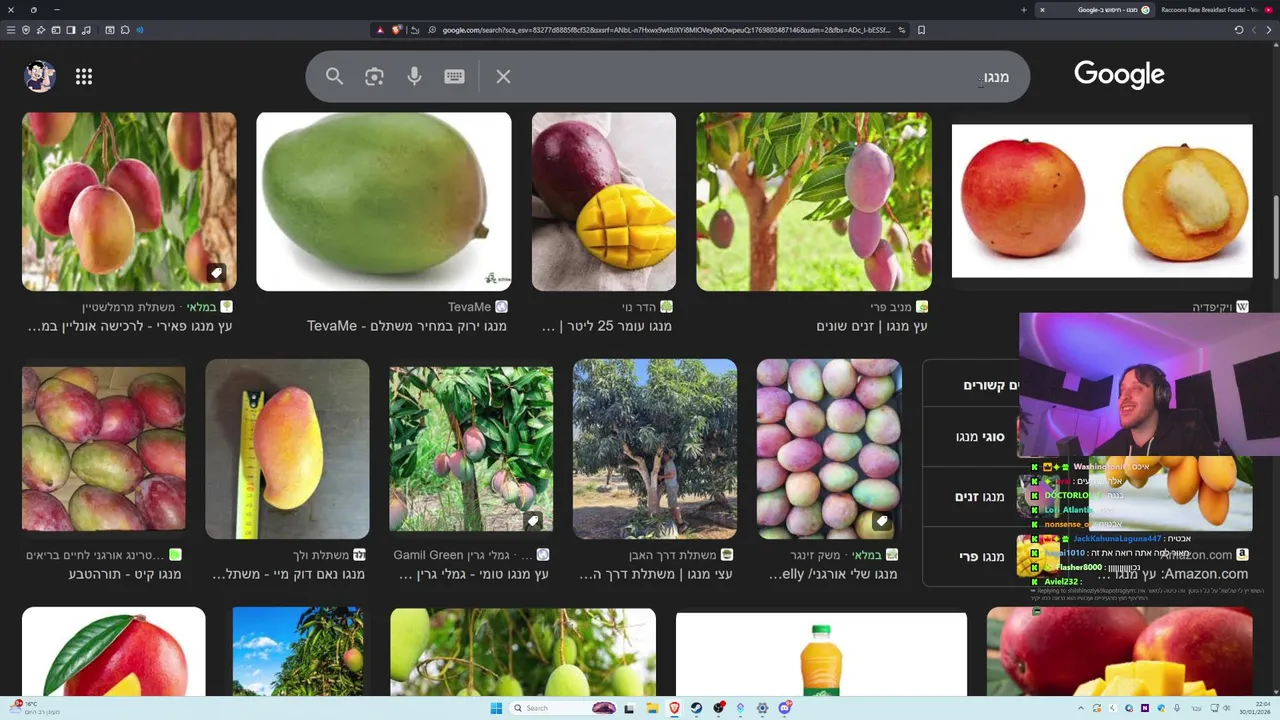
Task: Click the page vertical scrollbar
Action: click(x=1275, y=240)
